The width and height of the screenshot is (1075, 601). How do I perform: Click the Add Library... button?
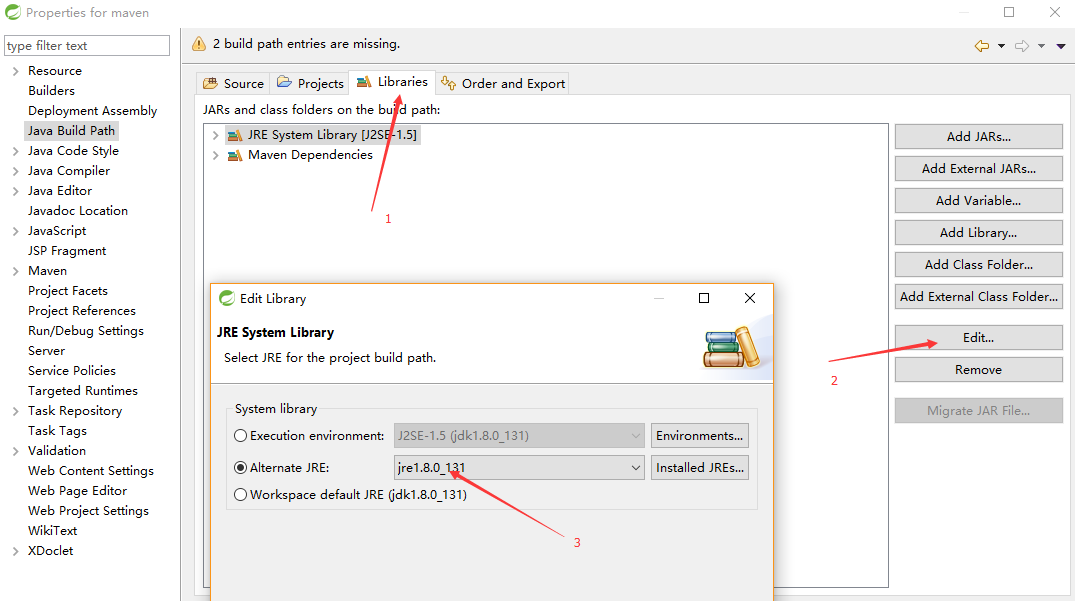pos(978,233)
